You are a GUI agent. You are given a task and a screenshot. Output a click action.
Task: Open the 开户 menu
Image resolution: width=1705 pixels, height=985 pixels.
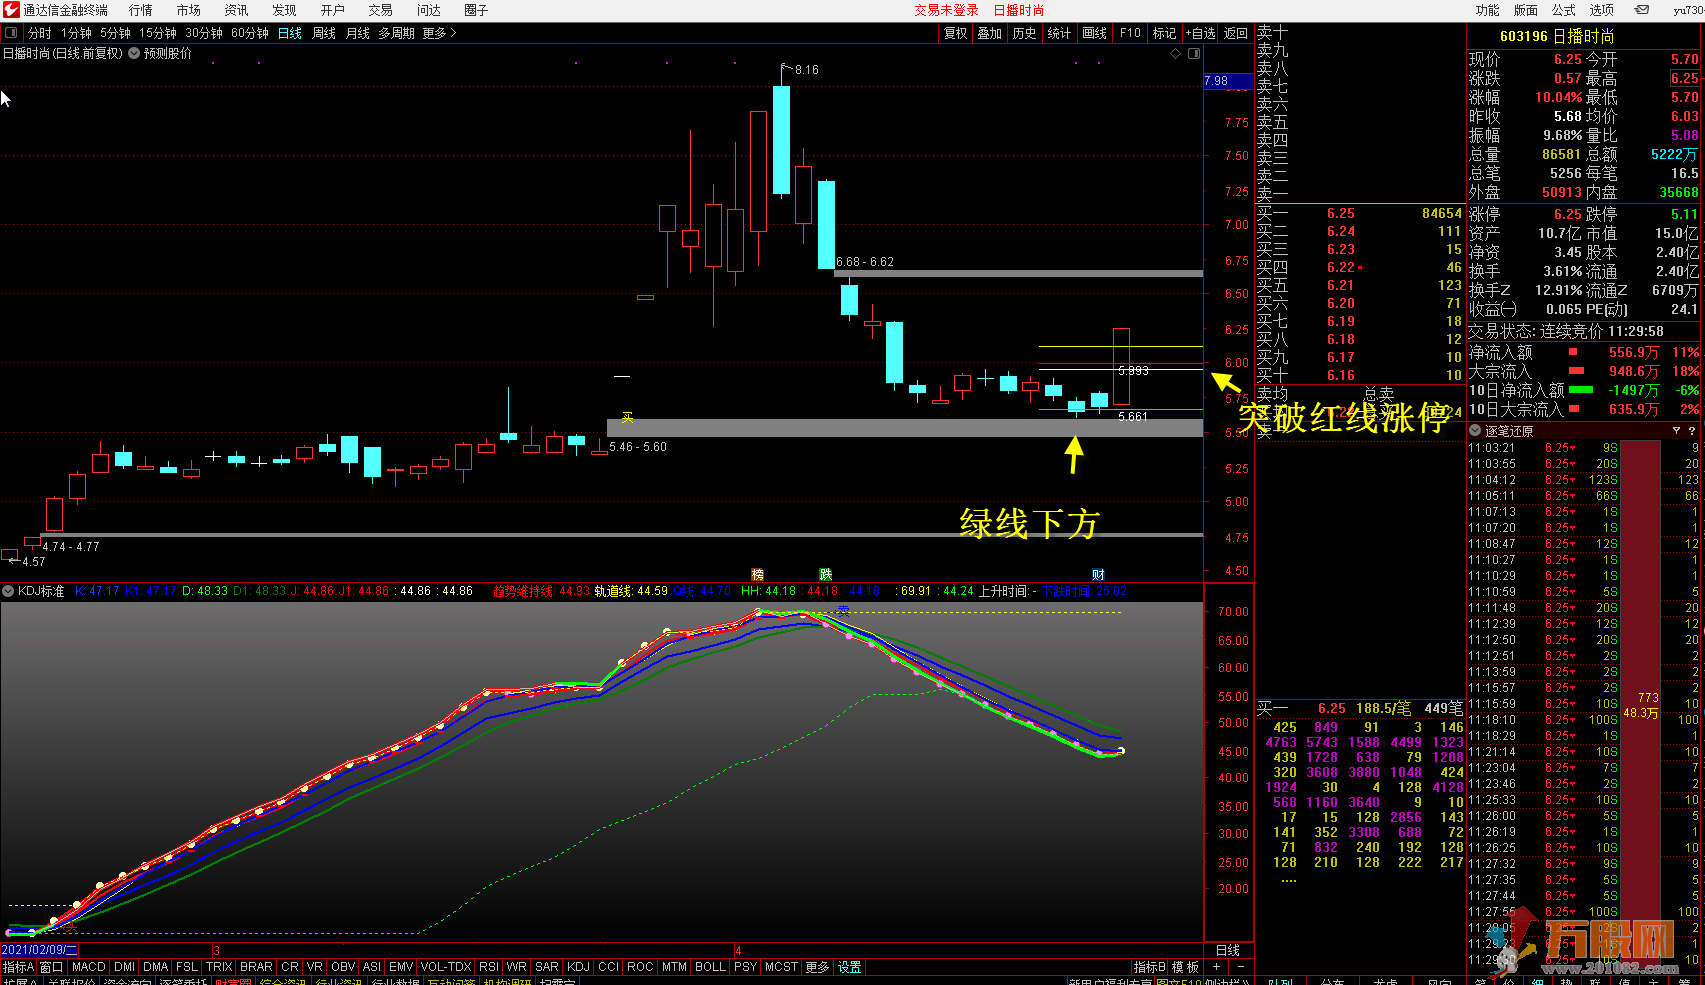tap(333, 10)
